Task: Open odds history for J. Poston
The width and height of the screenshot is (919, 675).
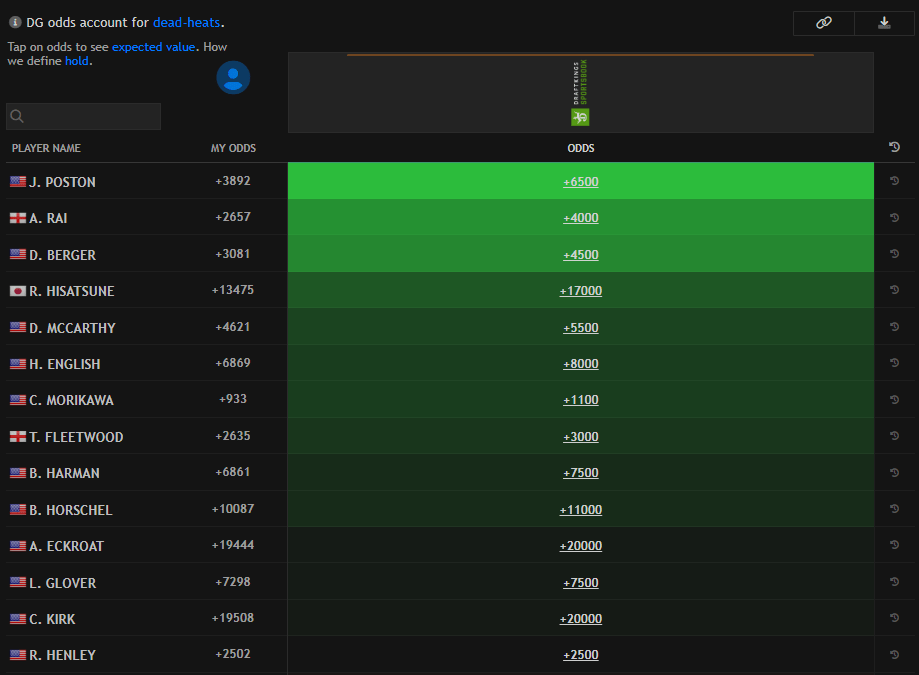Action: 894,181
